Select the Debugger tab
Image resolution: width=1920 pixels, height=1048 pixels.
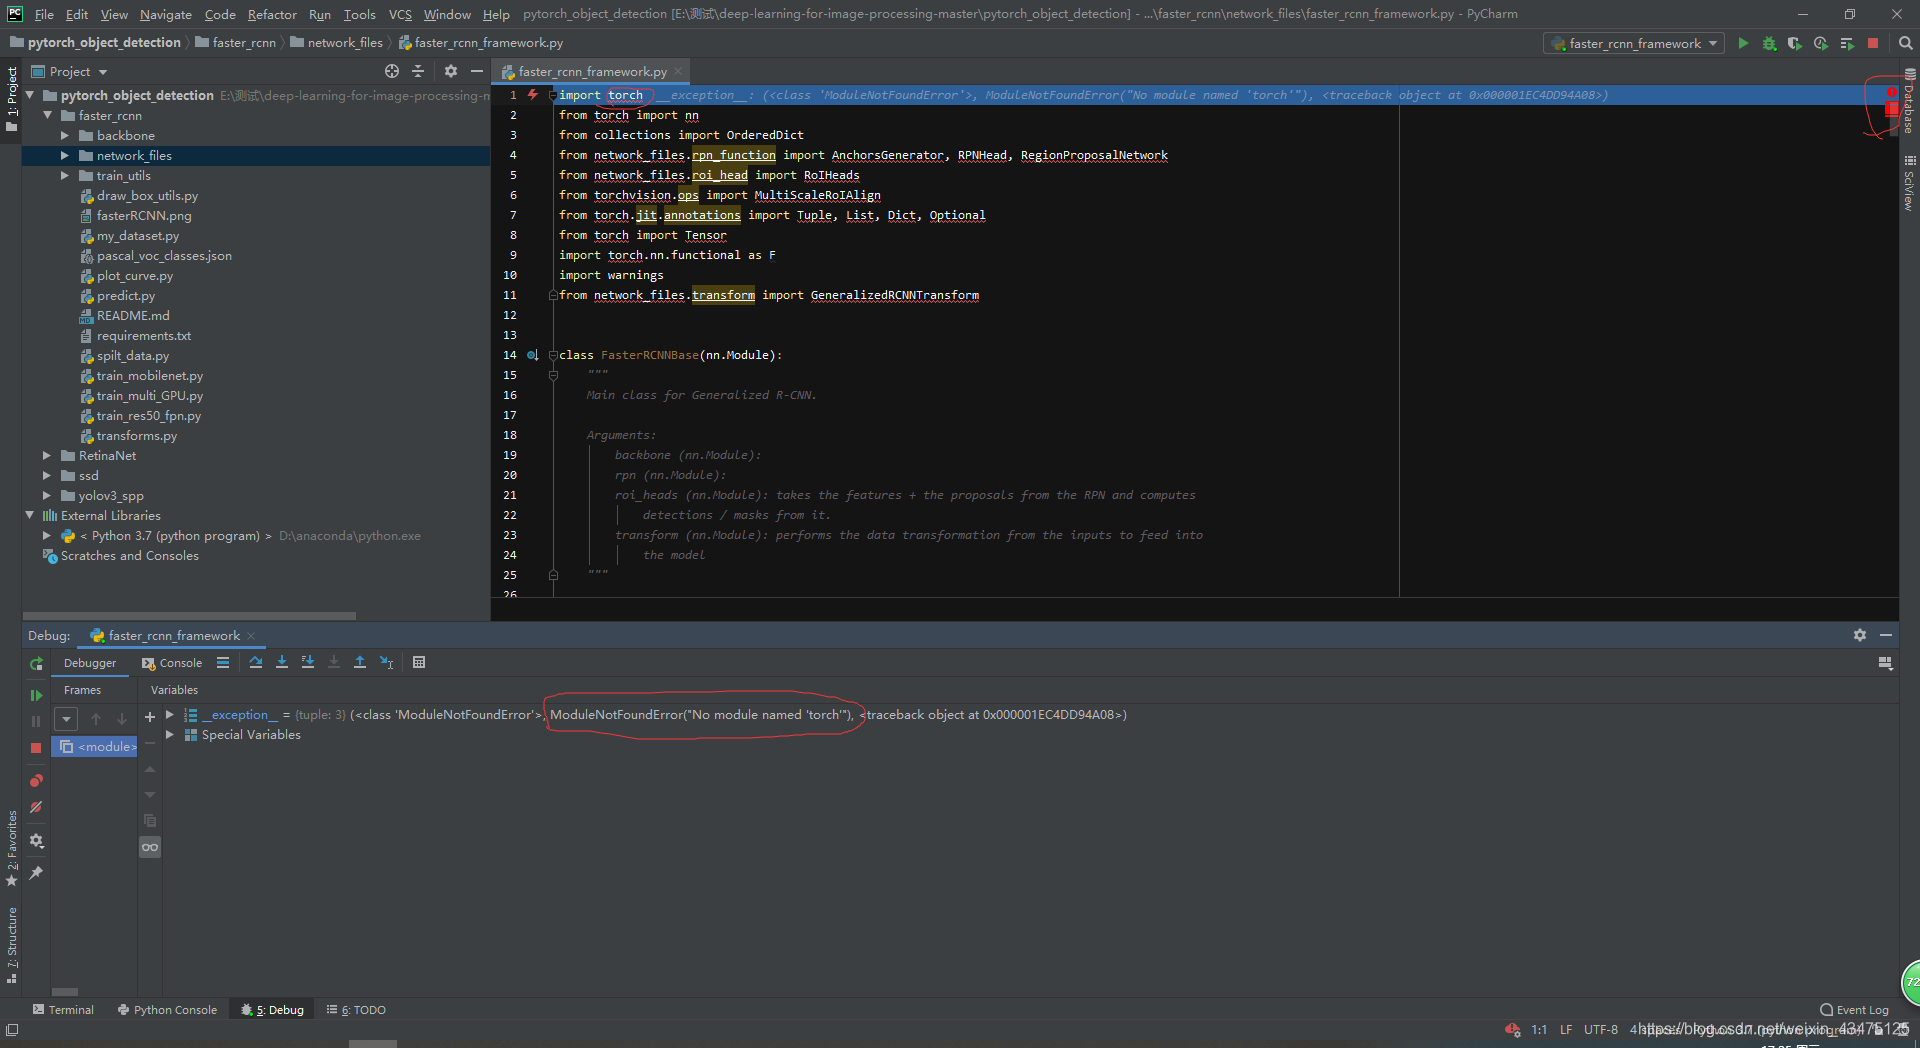click(x=90, y=663)
